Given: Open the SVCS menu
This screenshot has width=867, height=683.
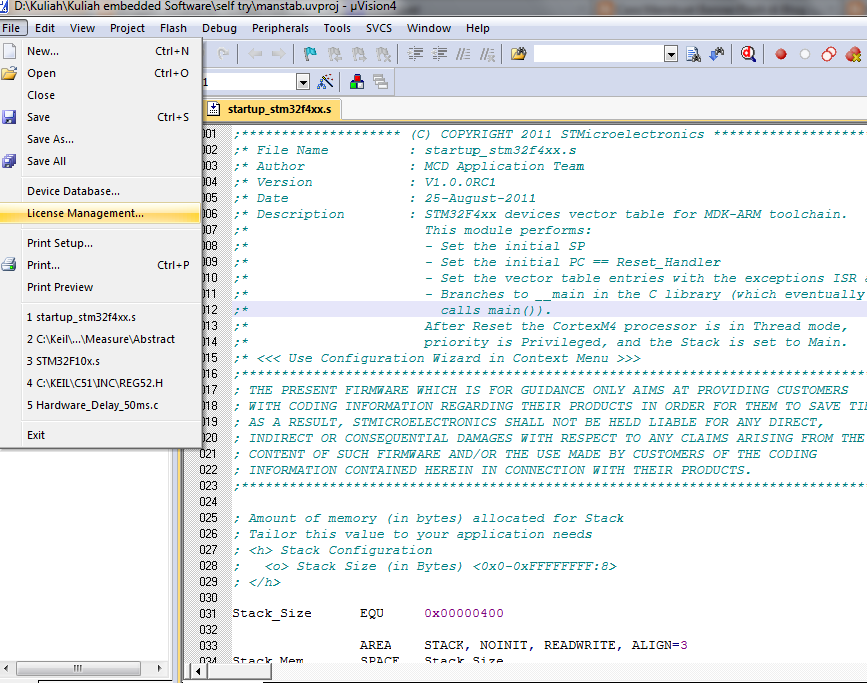Looking at the screenshot, I should tap(379, 28).
